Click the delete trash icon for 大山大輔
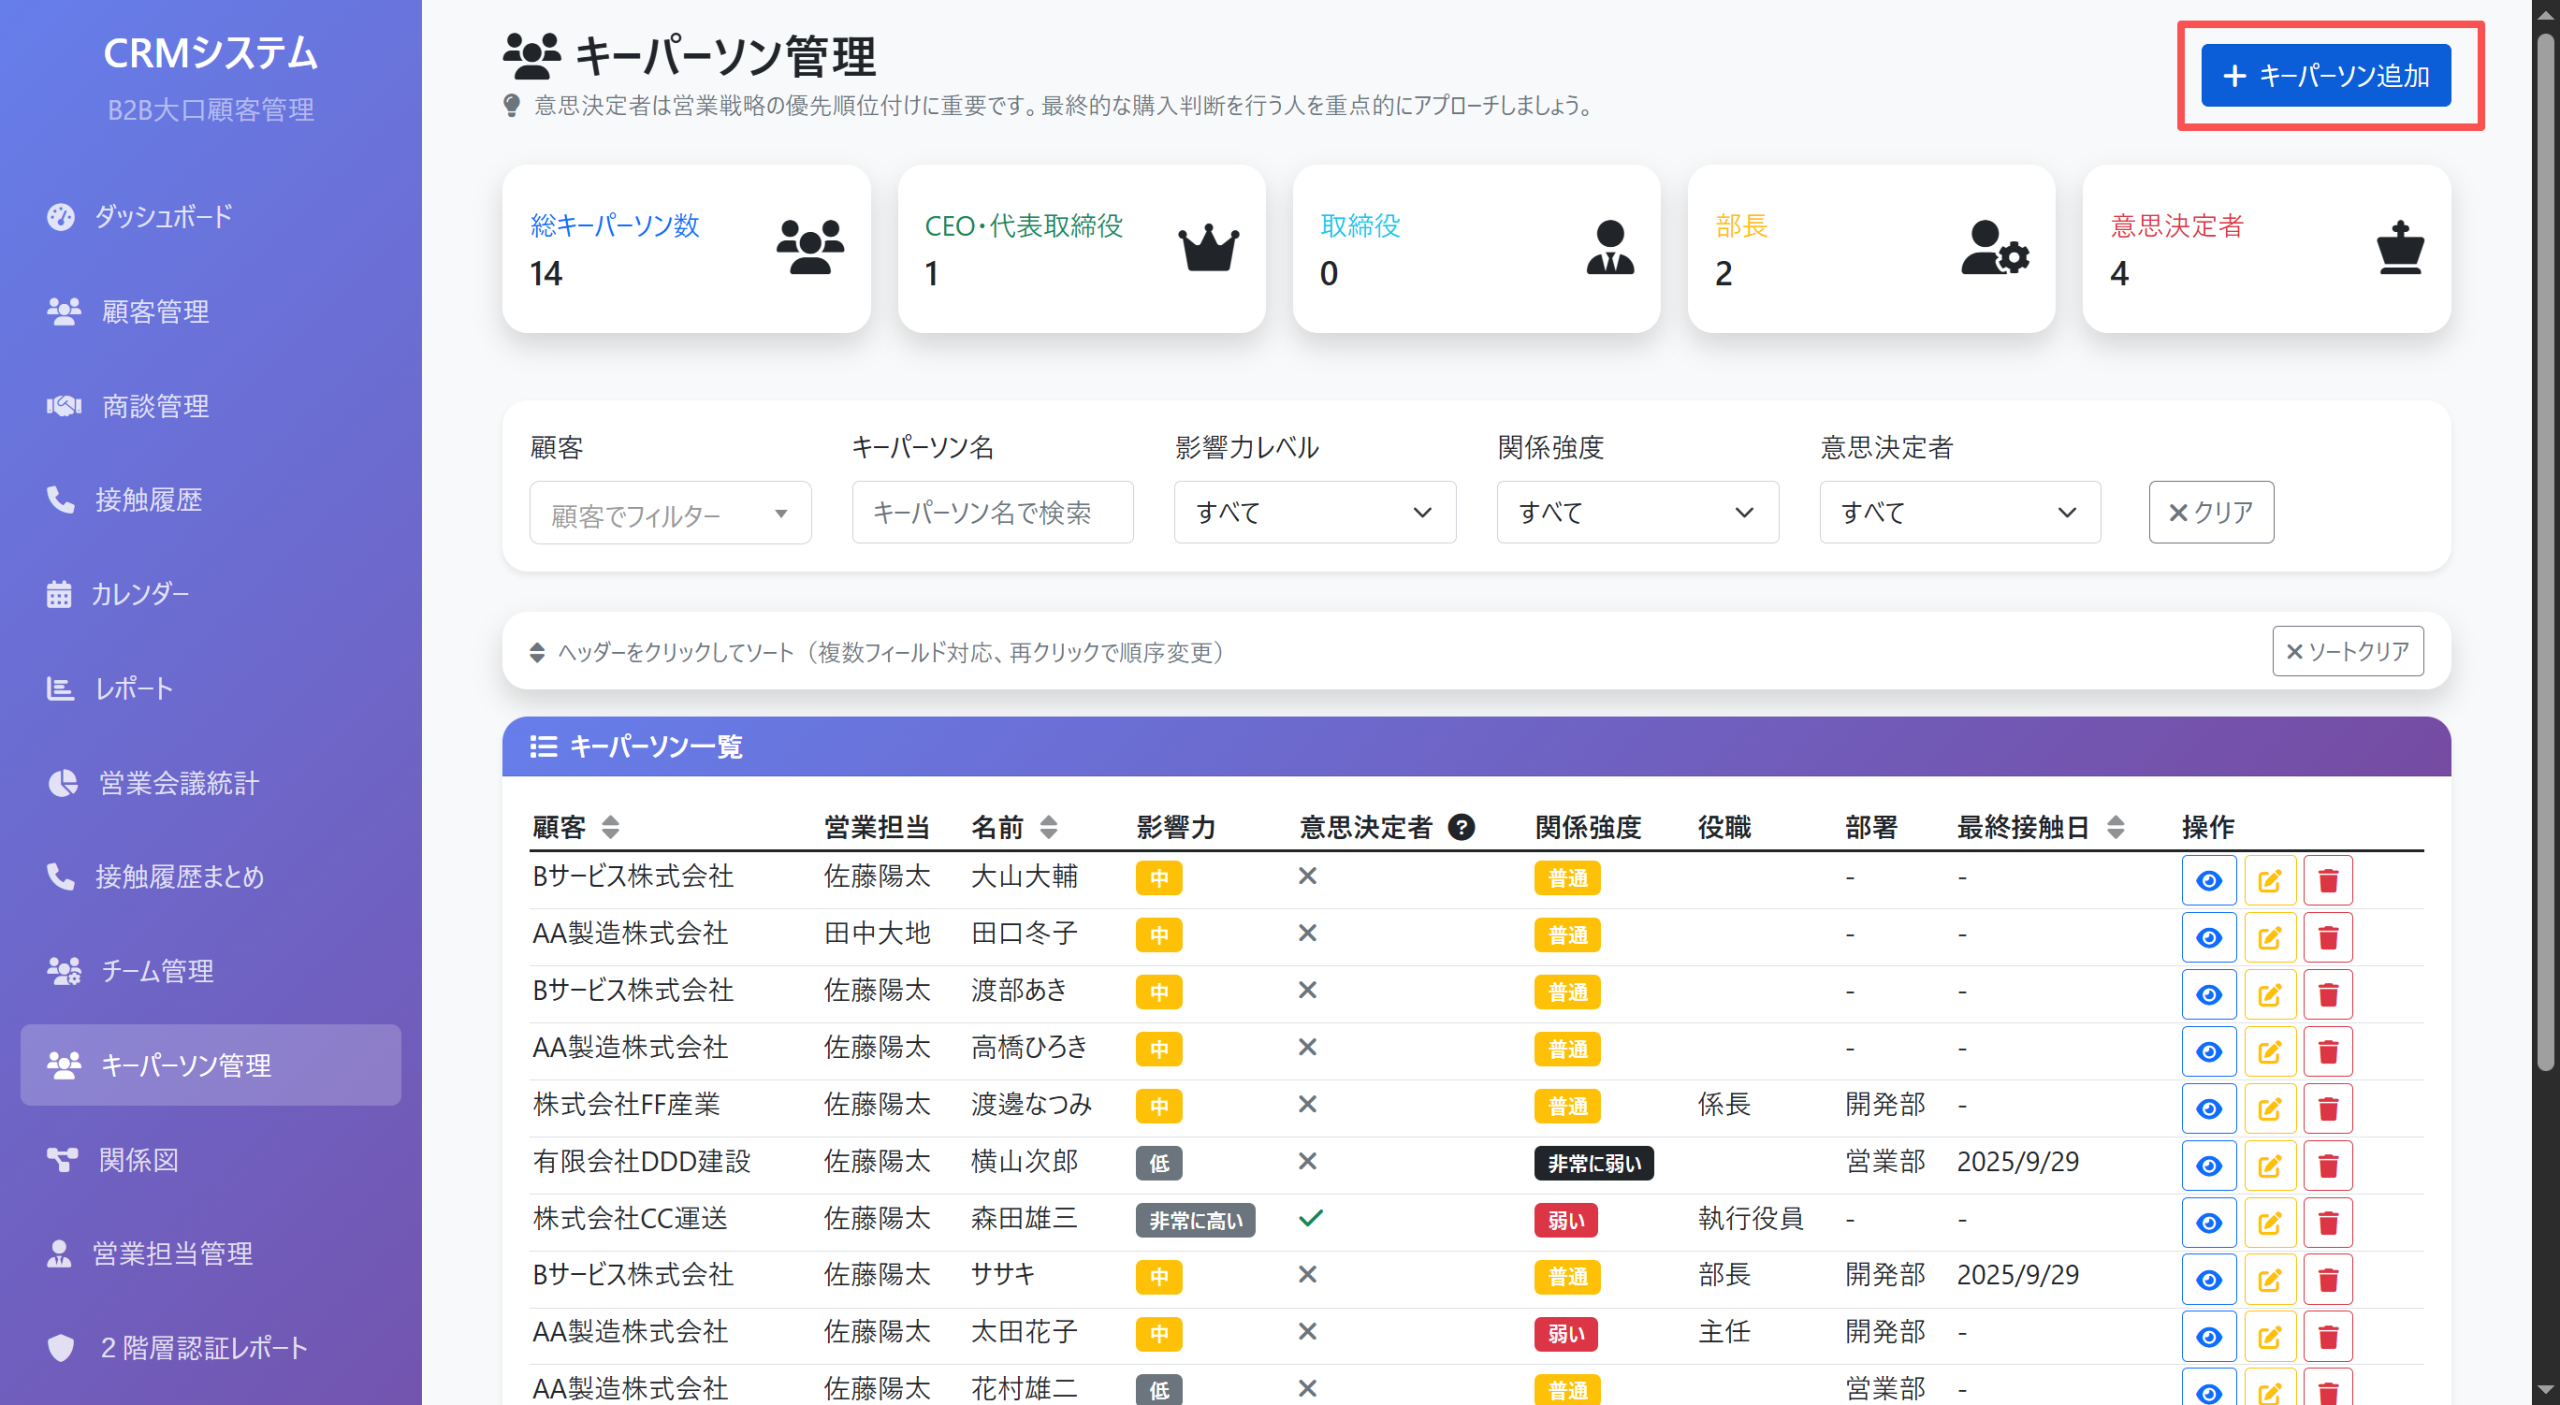Viewport: 2560px width, 1405px height. 2328,880
